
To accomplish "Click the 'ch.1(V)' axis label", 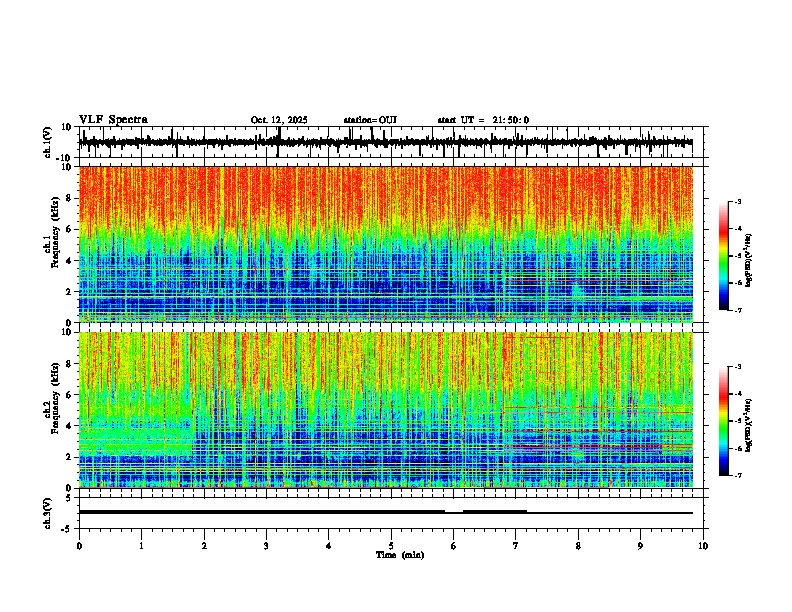I will click(x=47, y=142).
